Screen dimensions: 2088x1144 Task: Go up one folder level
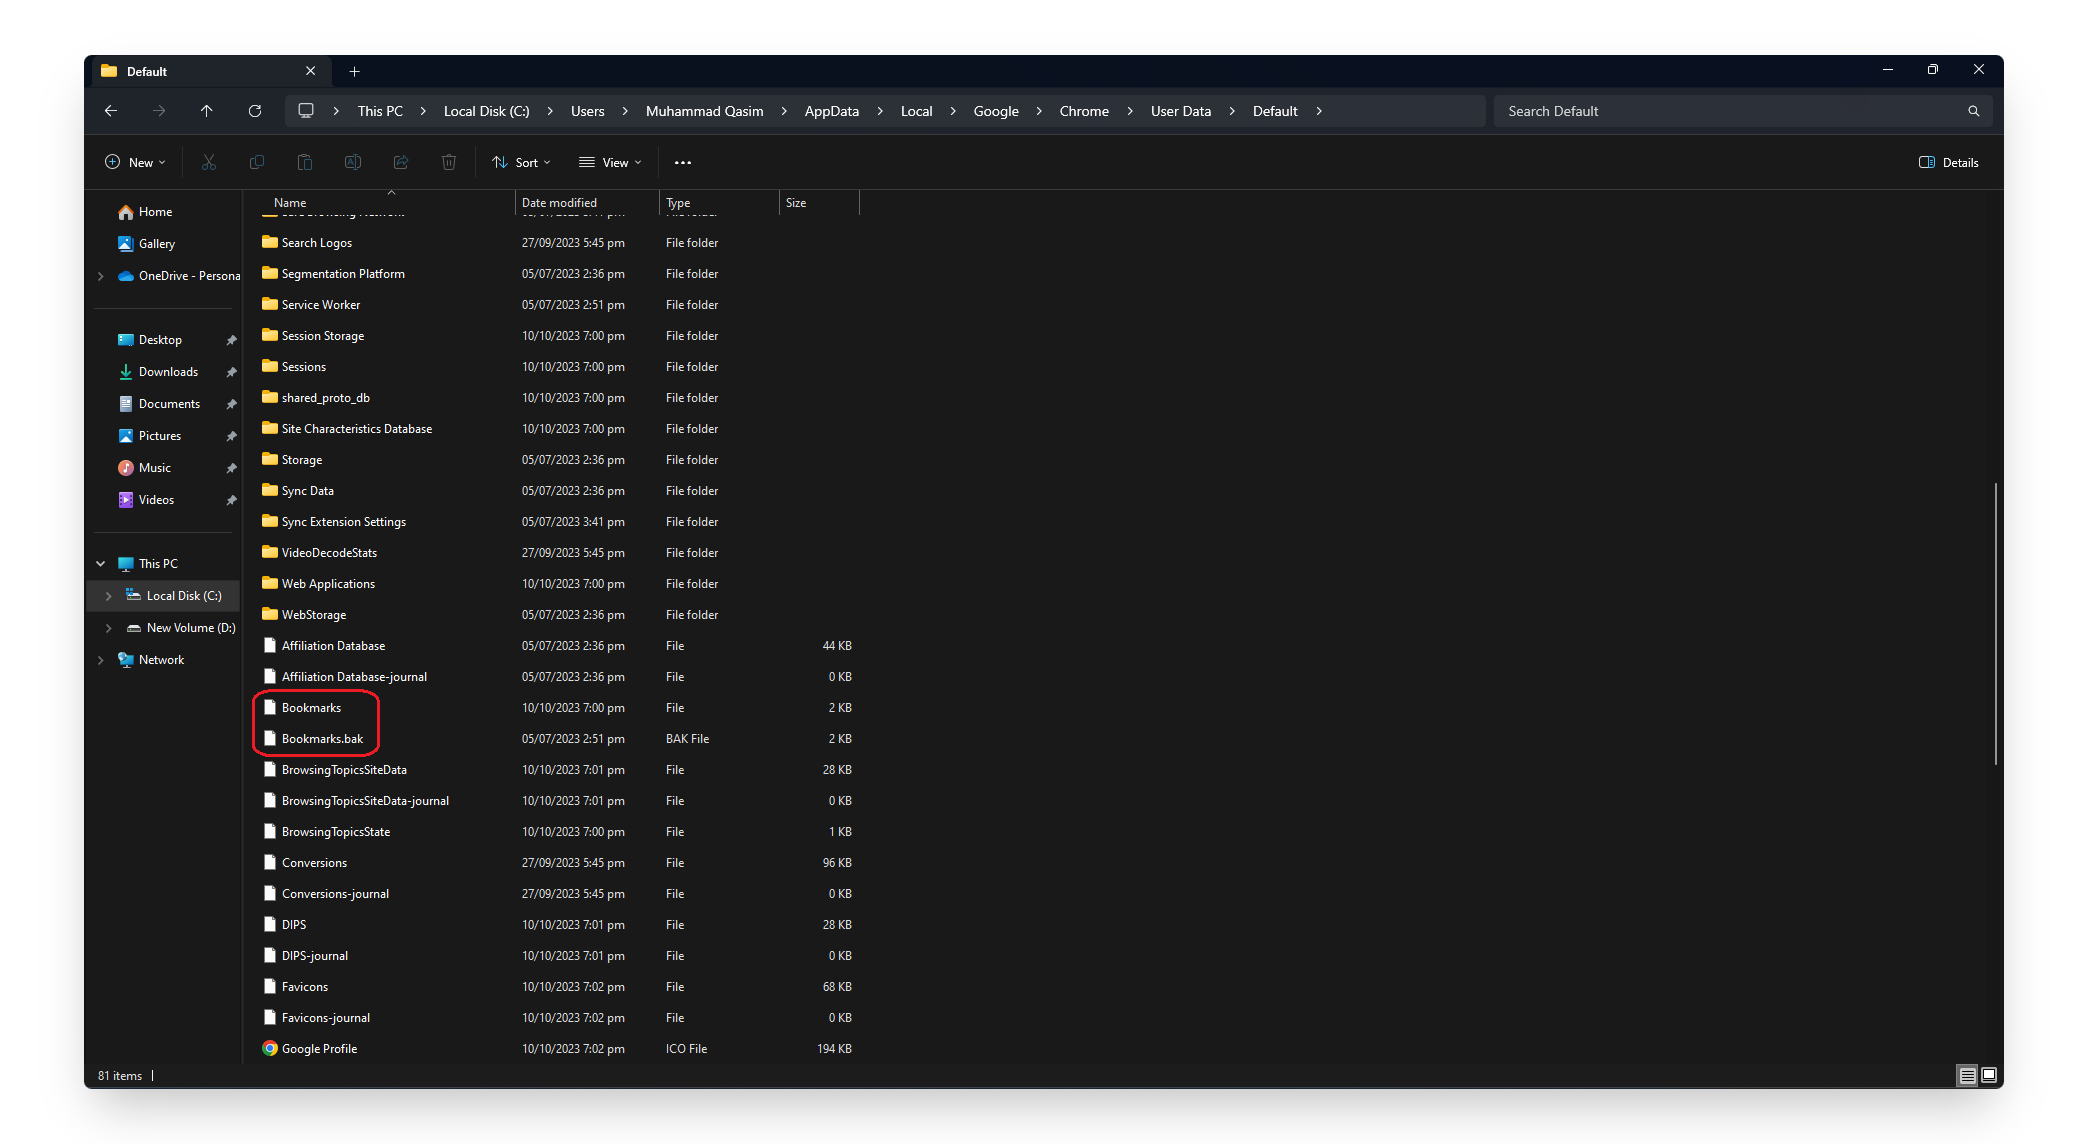point(207,111)
